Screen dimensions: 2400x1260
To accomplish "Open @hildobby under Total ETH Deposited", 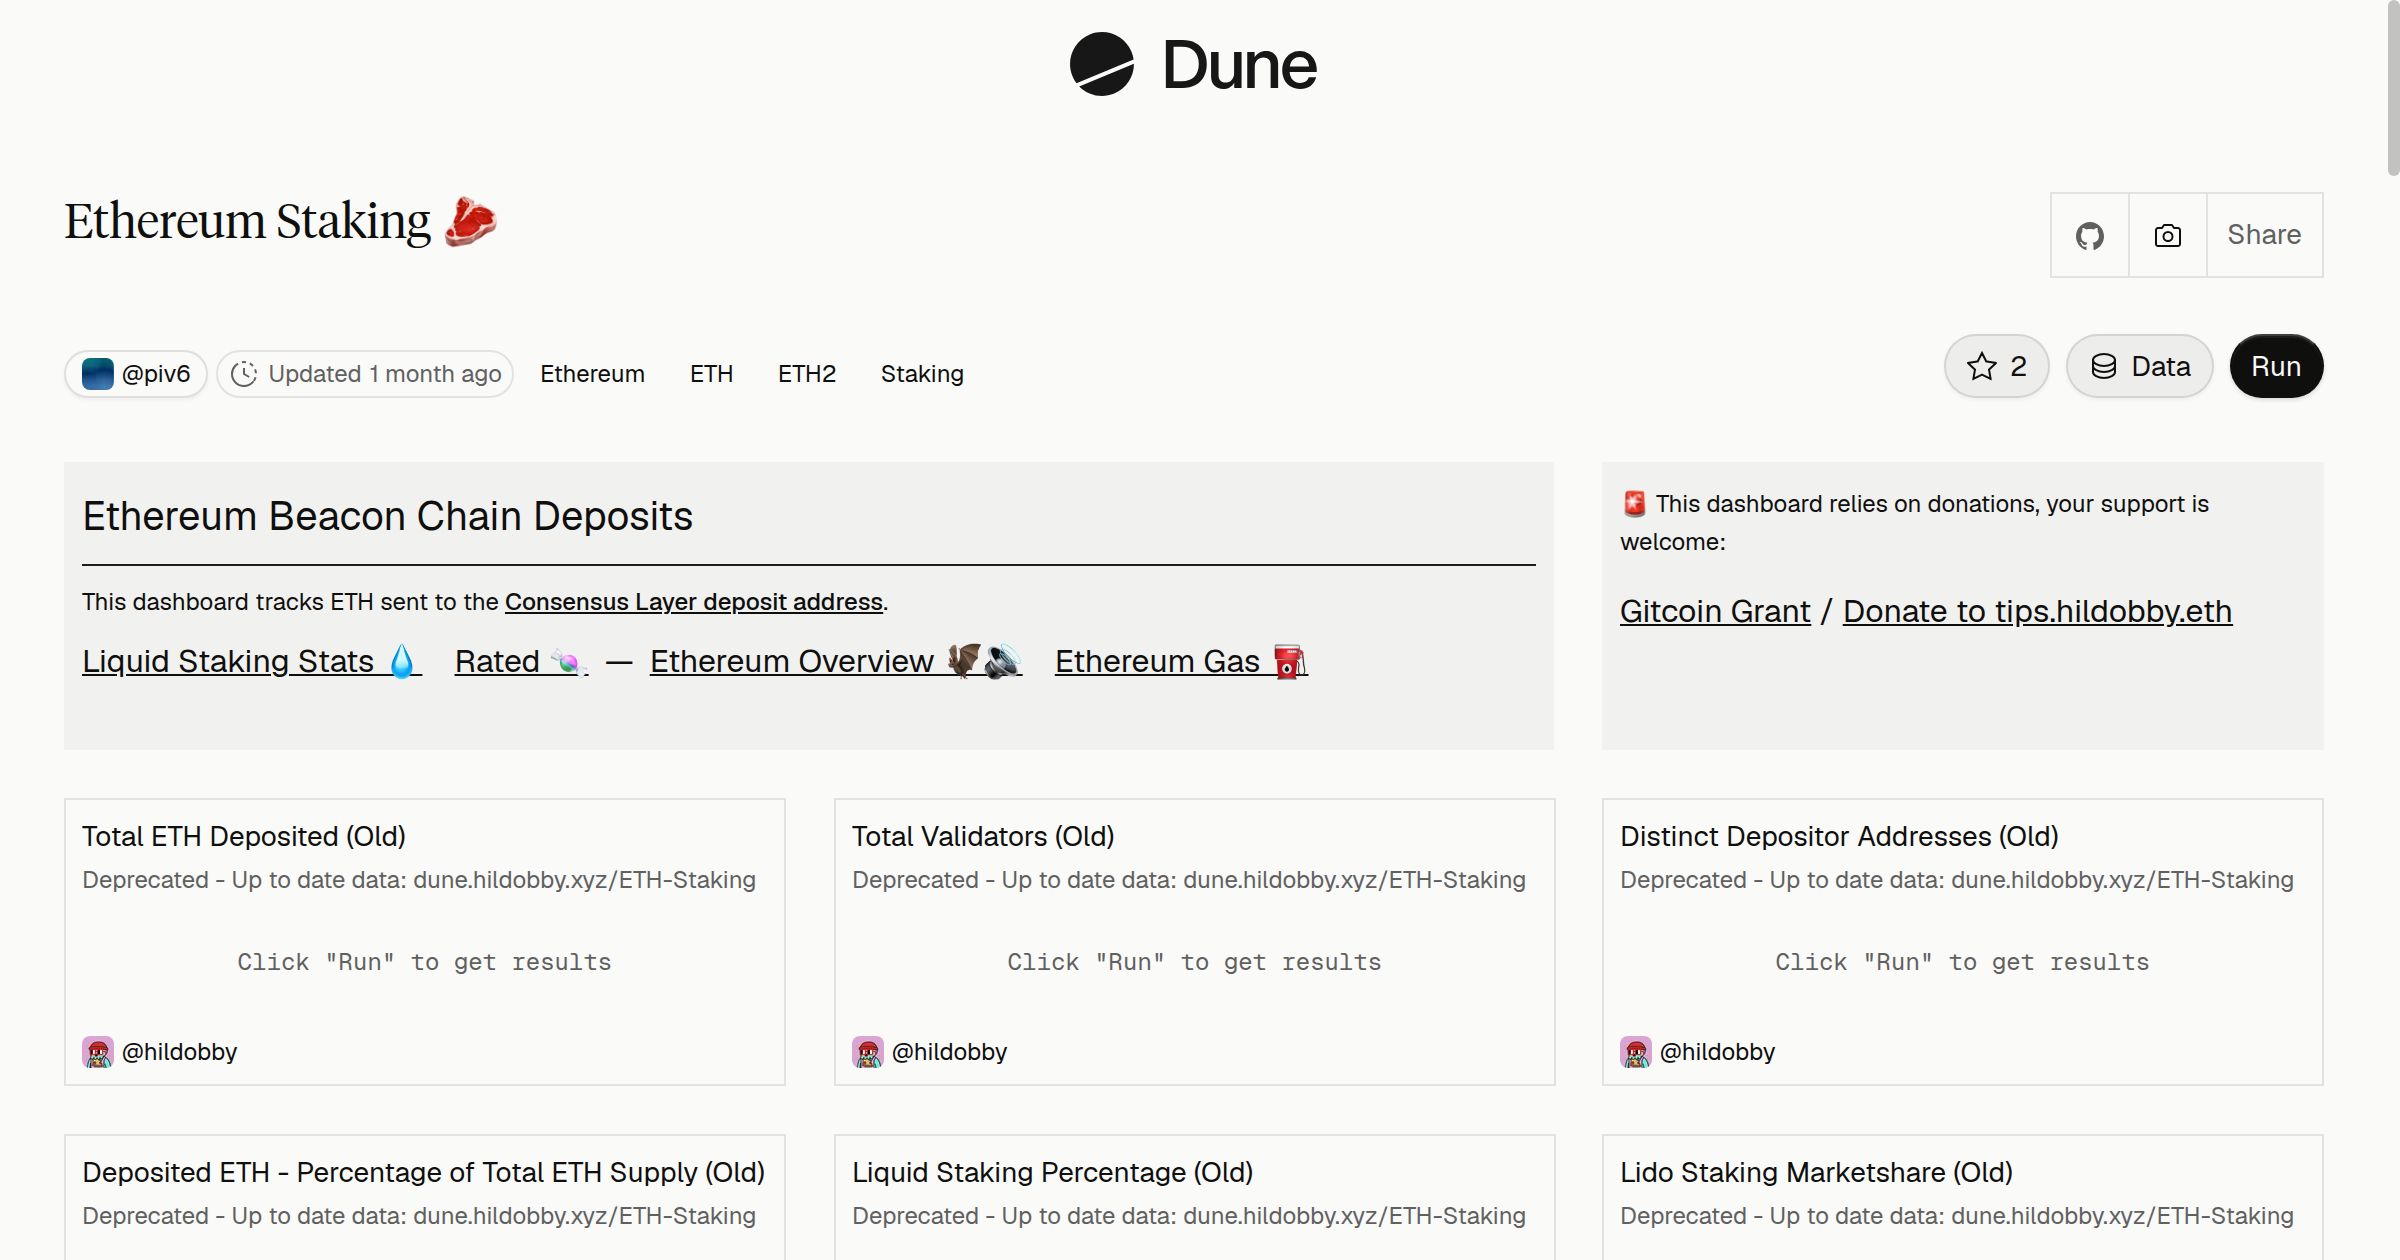I will pyautogui.click(x=179, y=1052).
